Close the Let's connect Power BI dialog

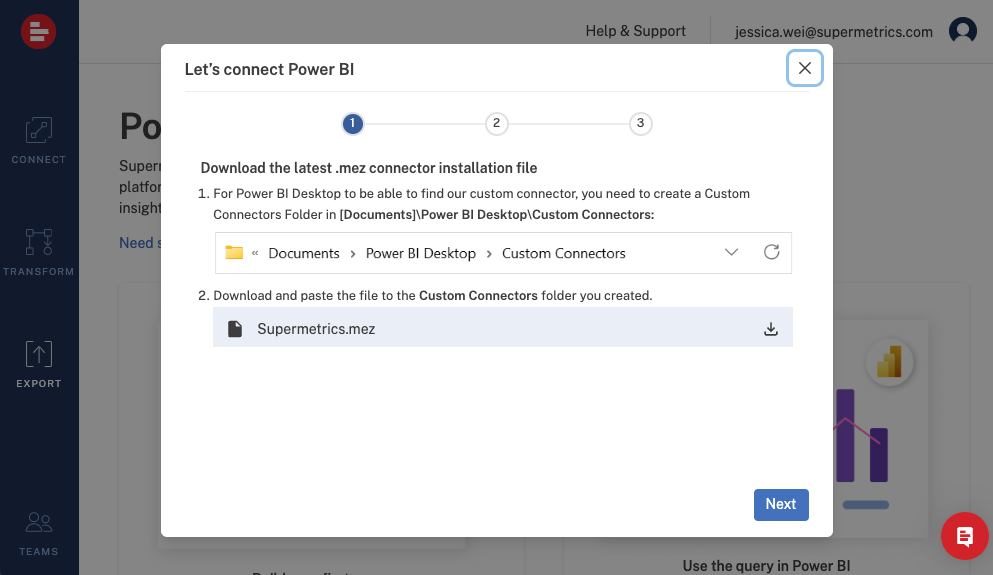(x=805, y=68)
